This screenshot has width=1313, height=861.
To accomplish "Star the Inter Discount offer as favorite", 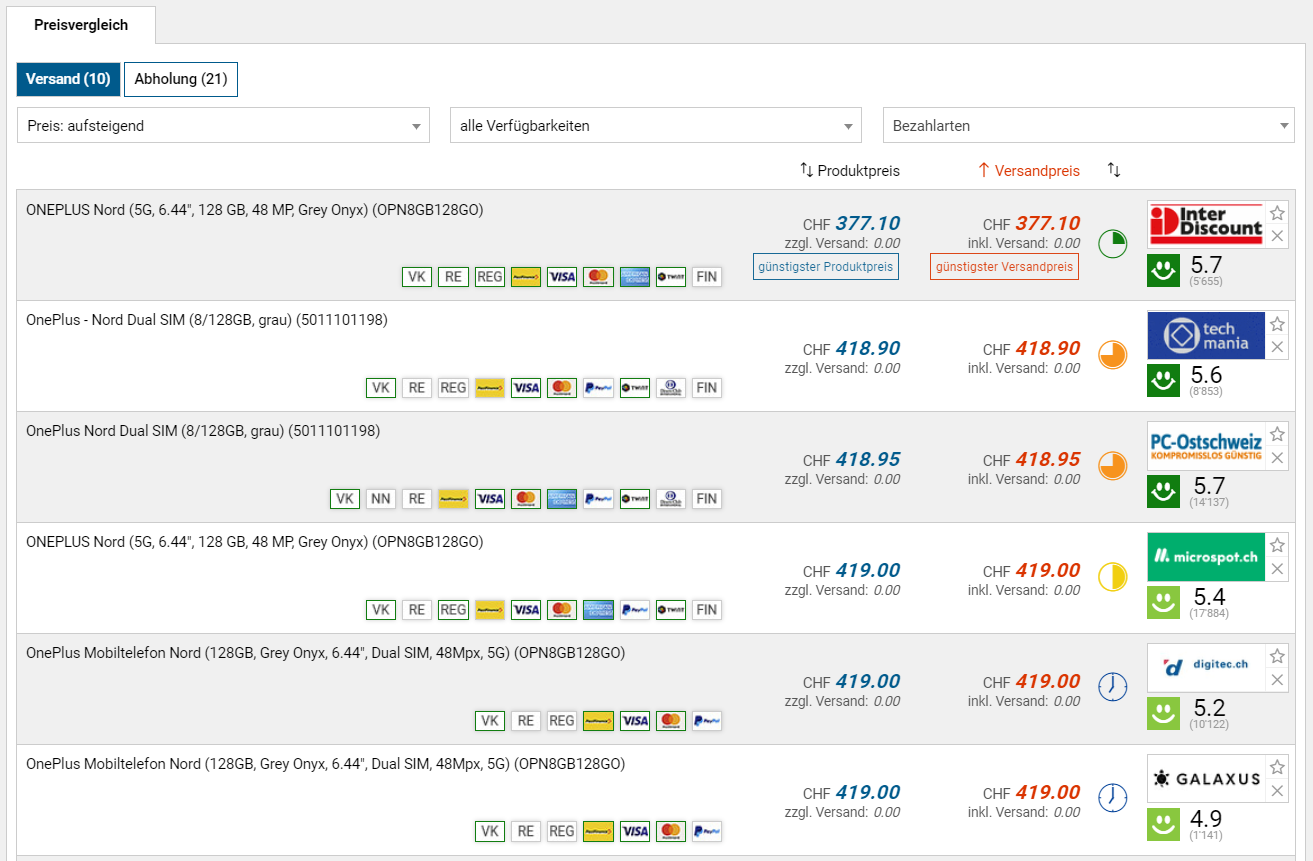I will pyautogui.click(x=1277, y=213).
